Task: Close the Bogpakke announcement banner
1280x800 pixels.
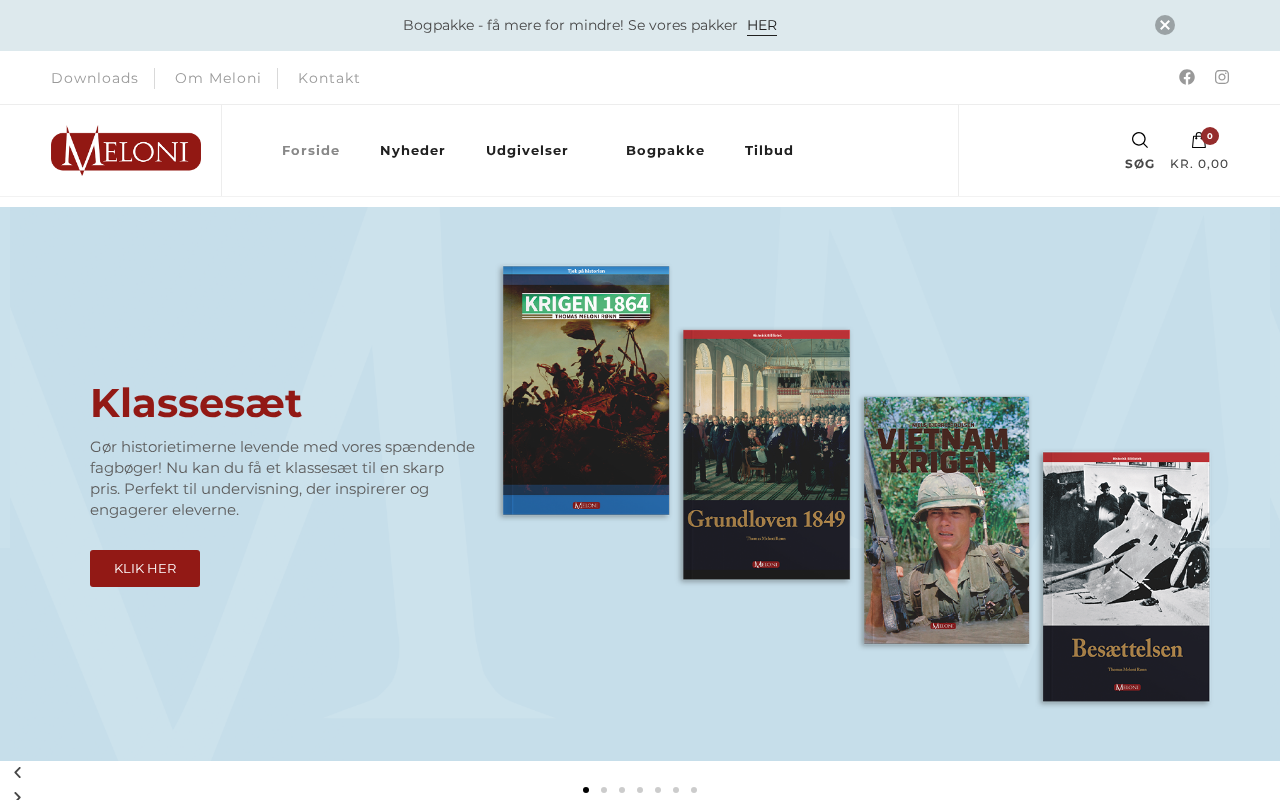Action: [x=1165, y=25]
